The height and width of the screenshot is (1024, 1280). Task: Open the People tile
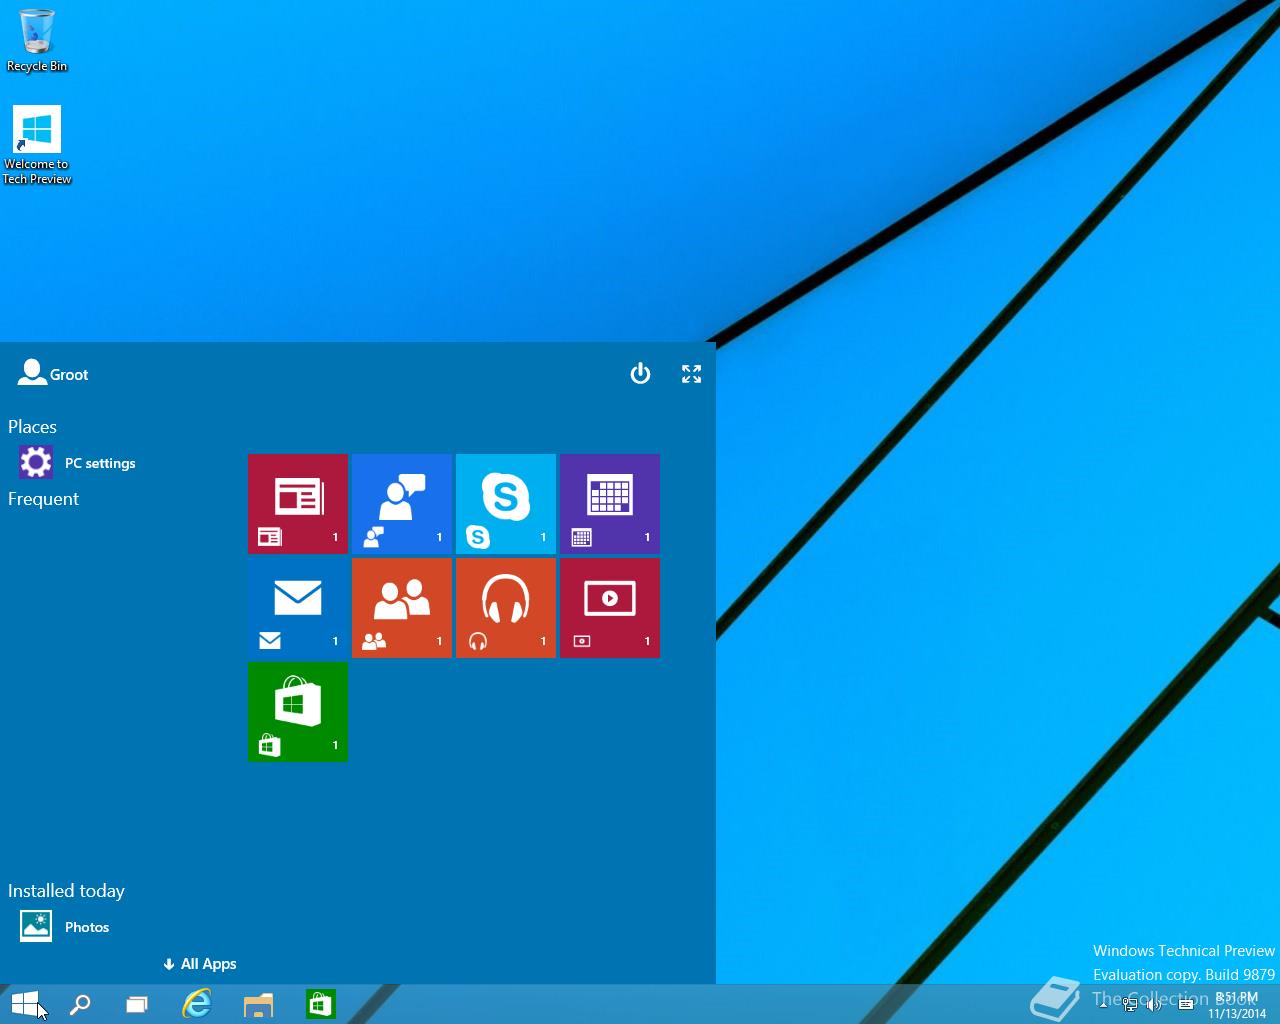[402, 608]
